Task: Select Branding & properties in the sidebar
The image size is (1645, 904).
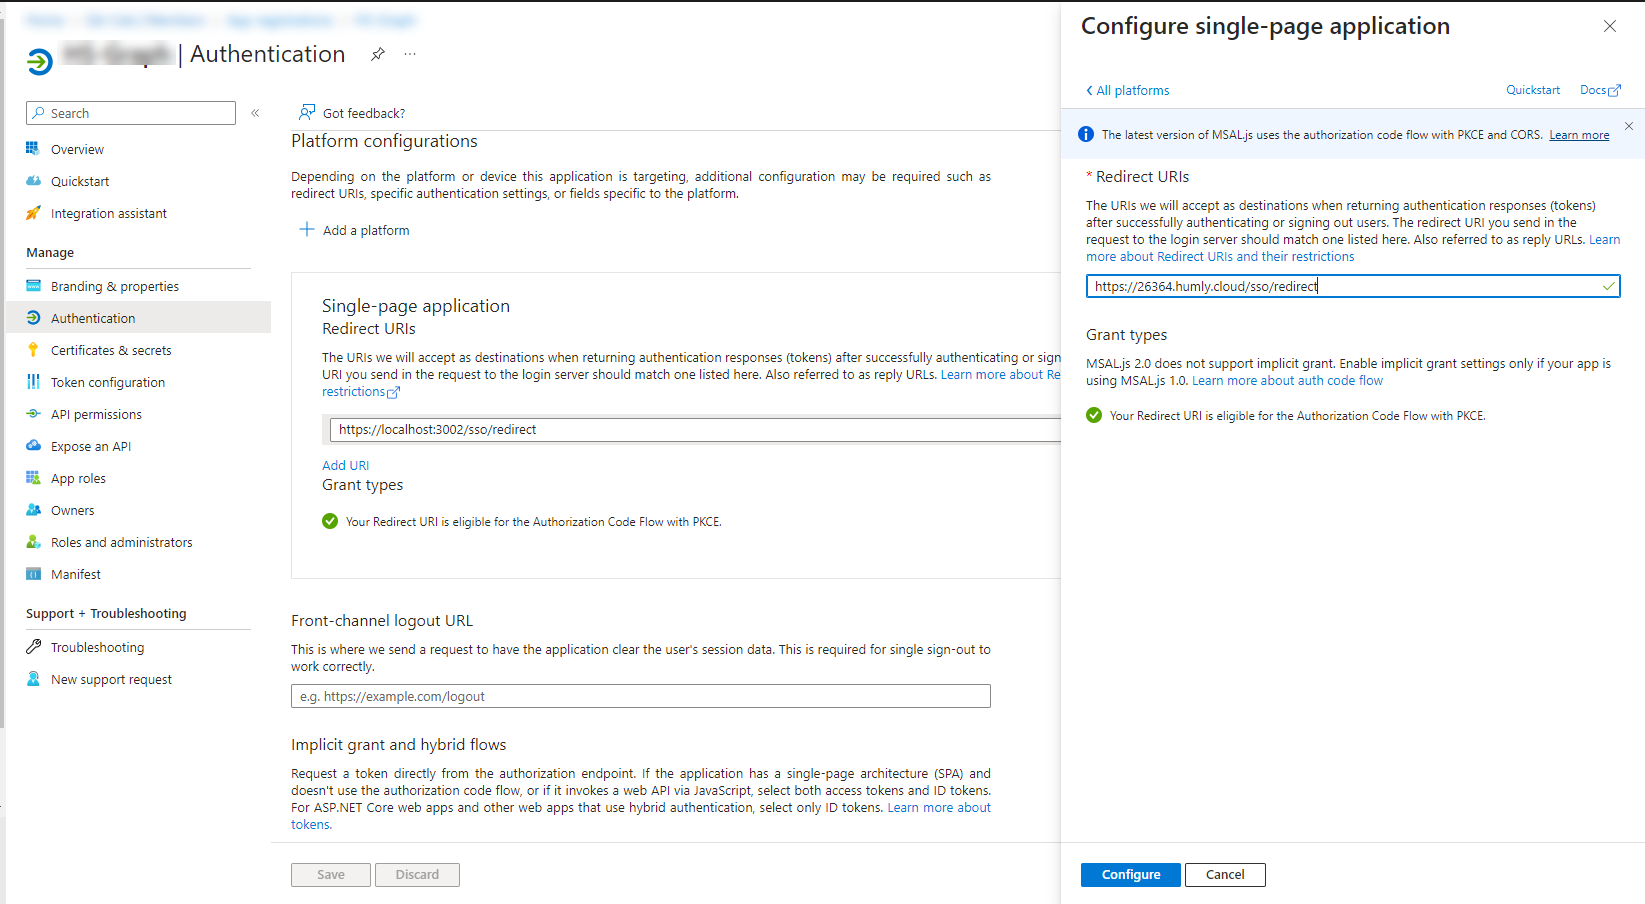Action: tap(115, 286)
